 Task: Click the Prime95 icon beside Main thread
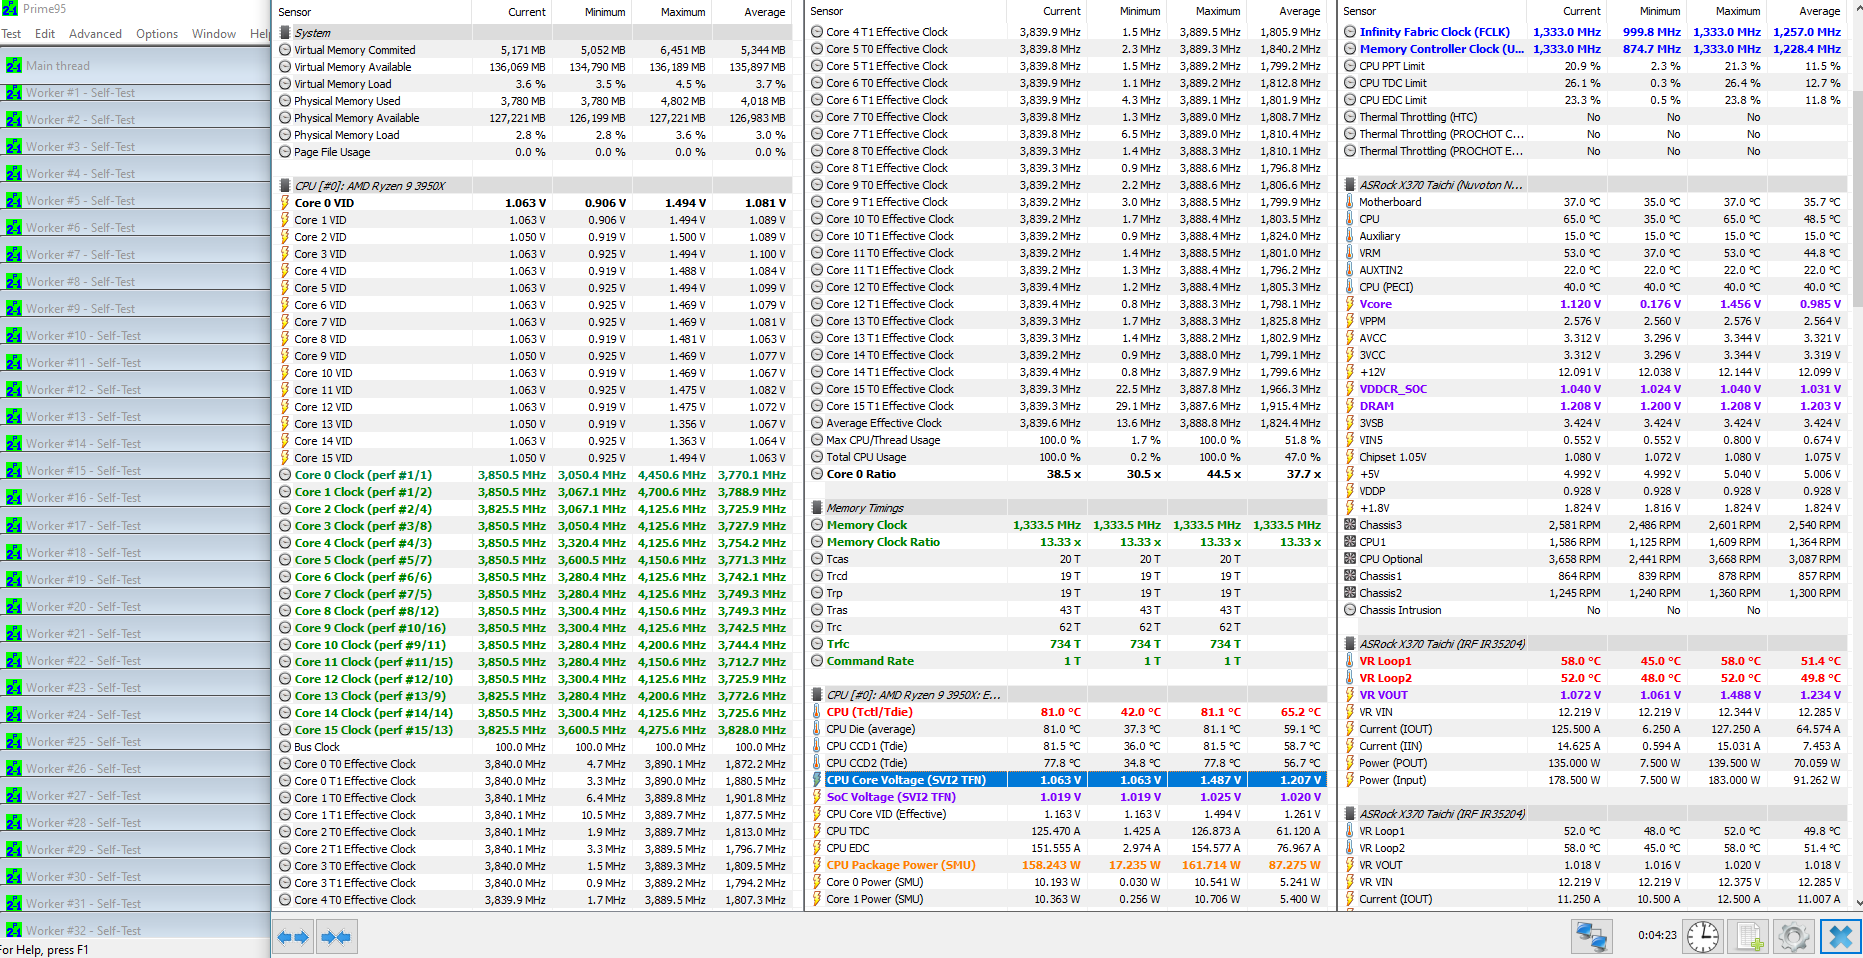click(14, 66)
